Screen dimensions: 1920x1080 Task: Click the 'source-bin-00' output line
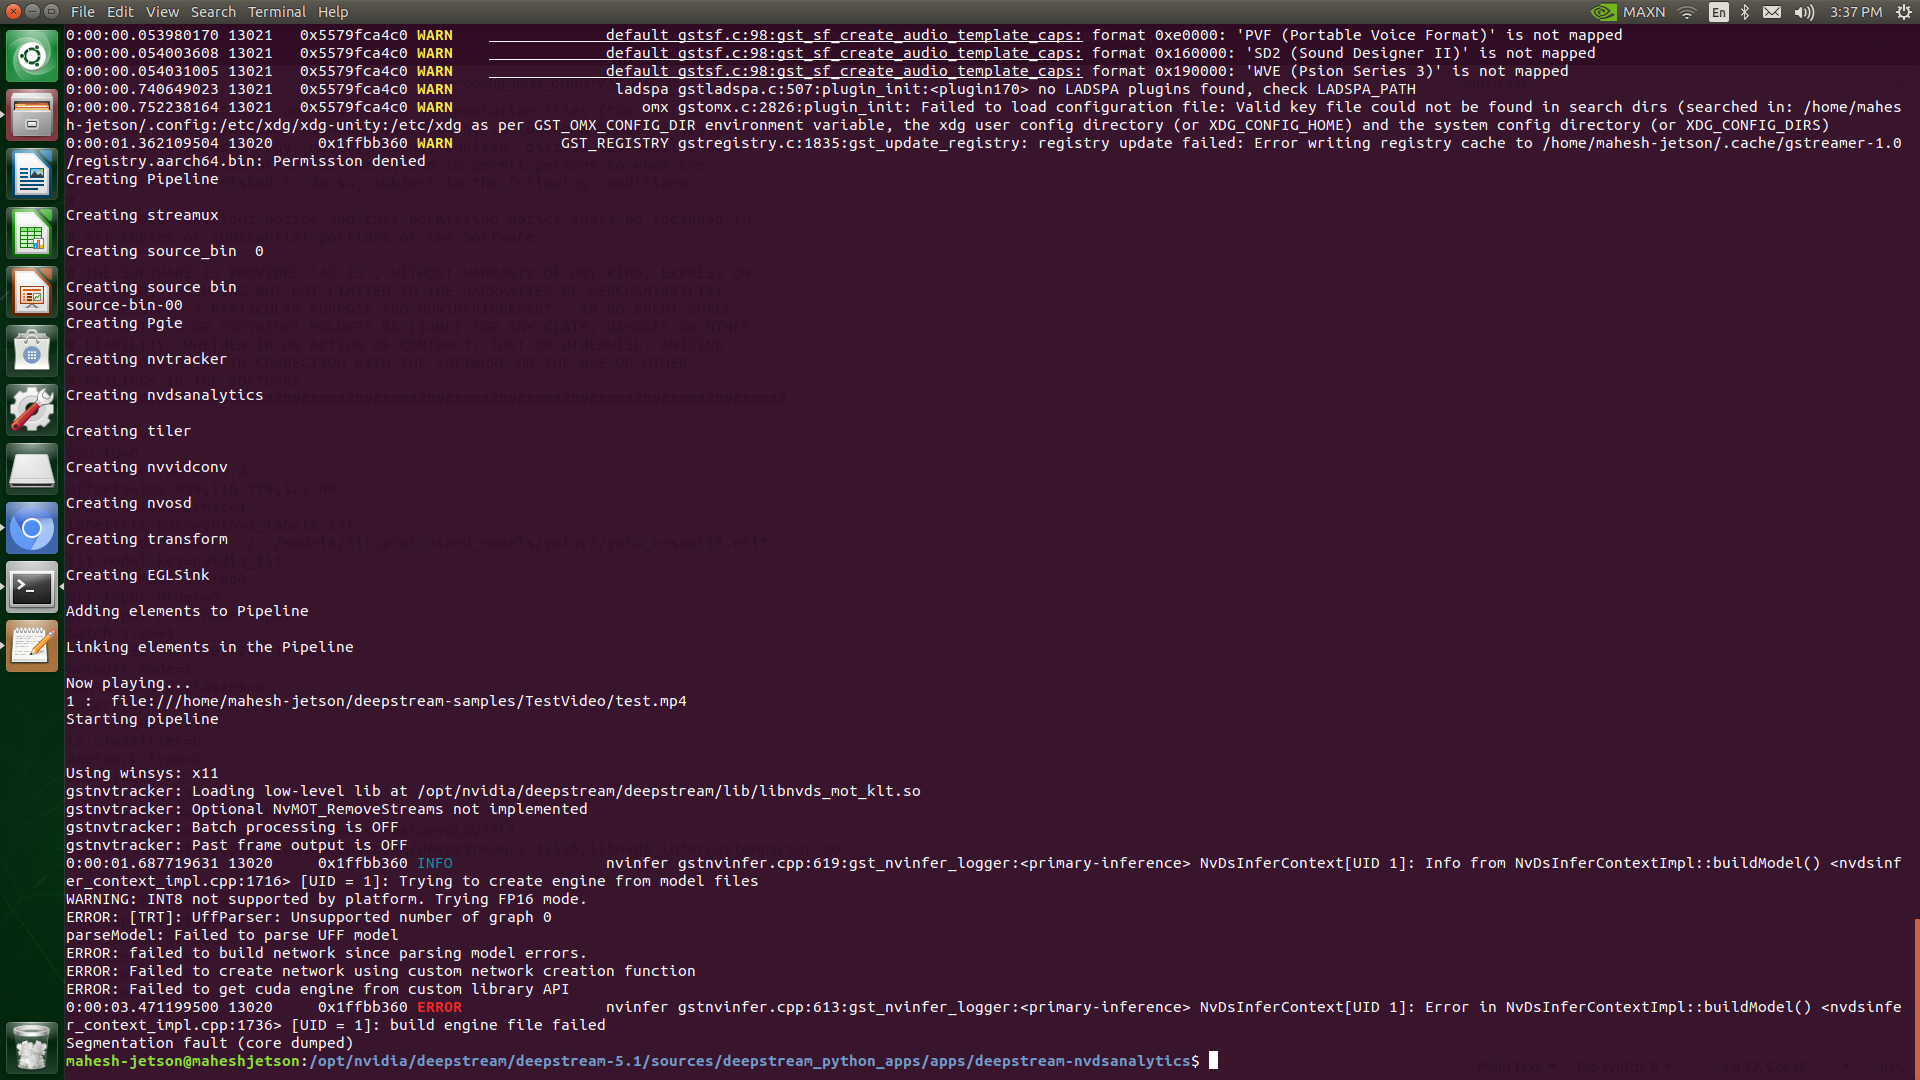pyautogui.click(x=124, y=305)
